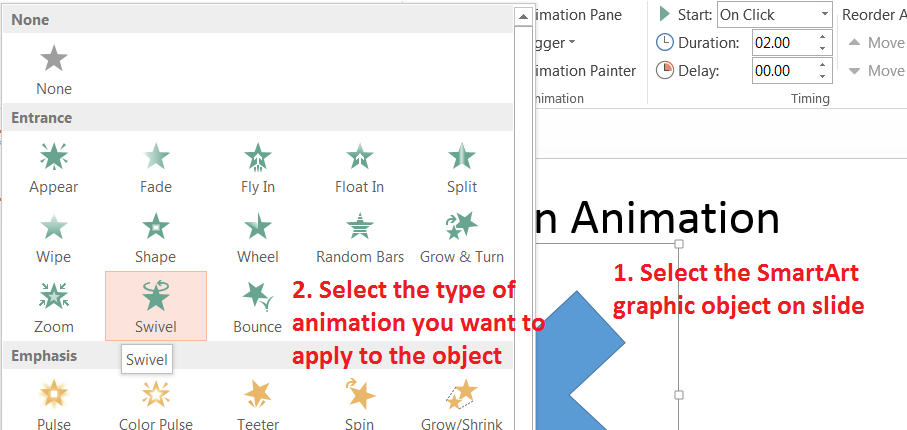Choose the Grow & Turn effect
The image size is (907, 430).
(x=461, y=228)
